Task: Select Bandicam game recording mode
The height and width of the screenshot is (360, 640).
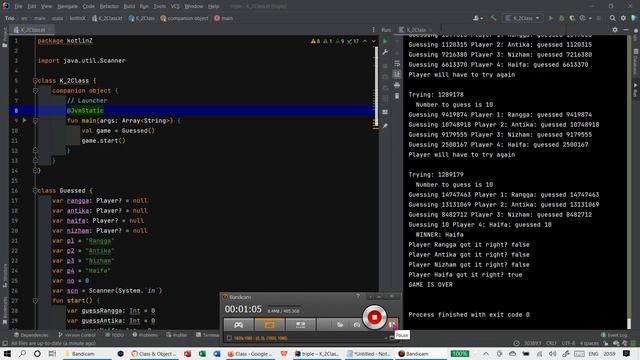Action: (x=238, y=324)
